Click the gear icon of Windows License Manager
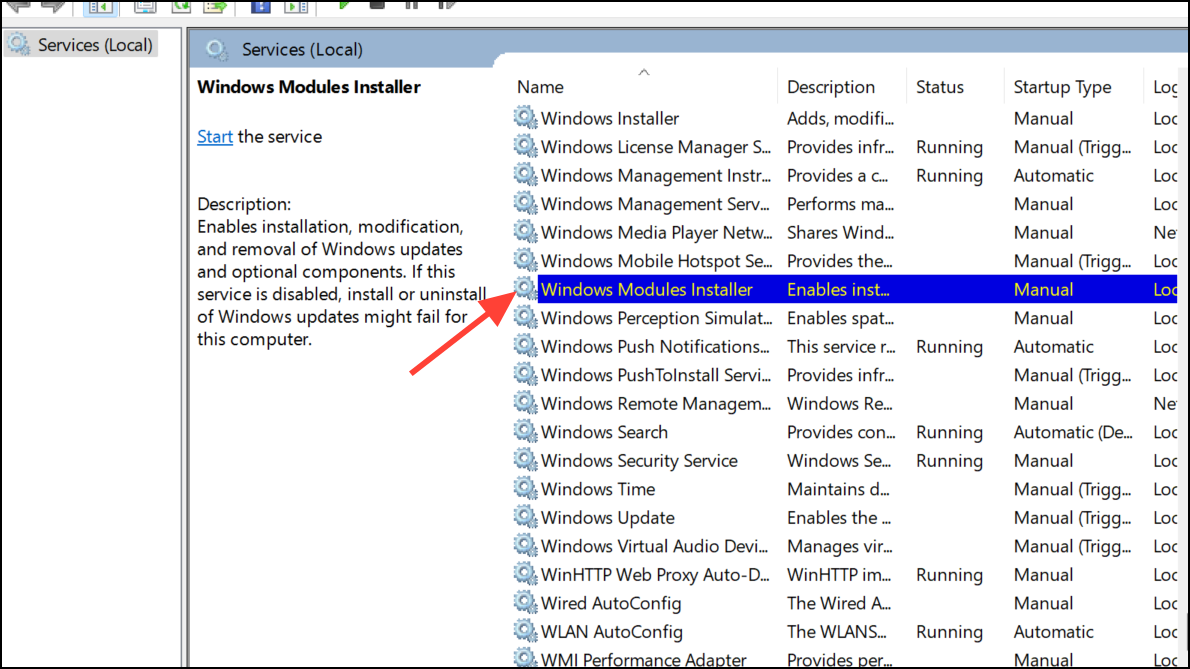Viewport: 1190px width, 669px height. [x=525, y=146]
